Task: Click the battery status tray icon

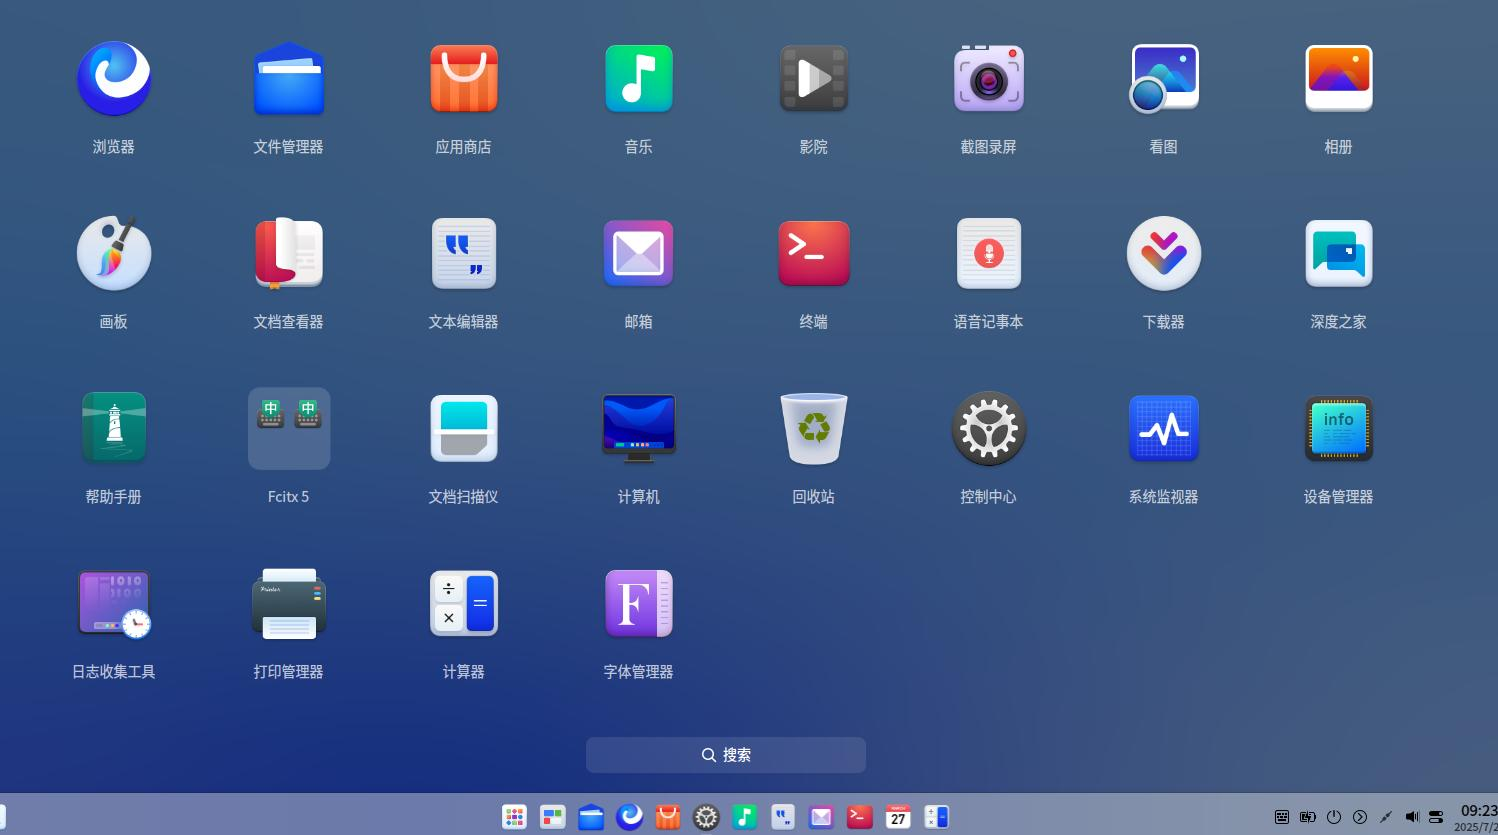Action: (x=1308, y=817)
